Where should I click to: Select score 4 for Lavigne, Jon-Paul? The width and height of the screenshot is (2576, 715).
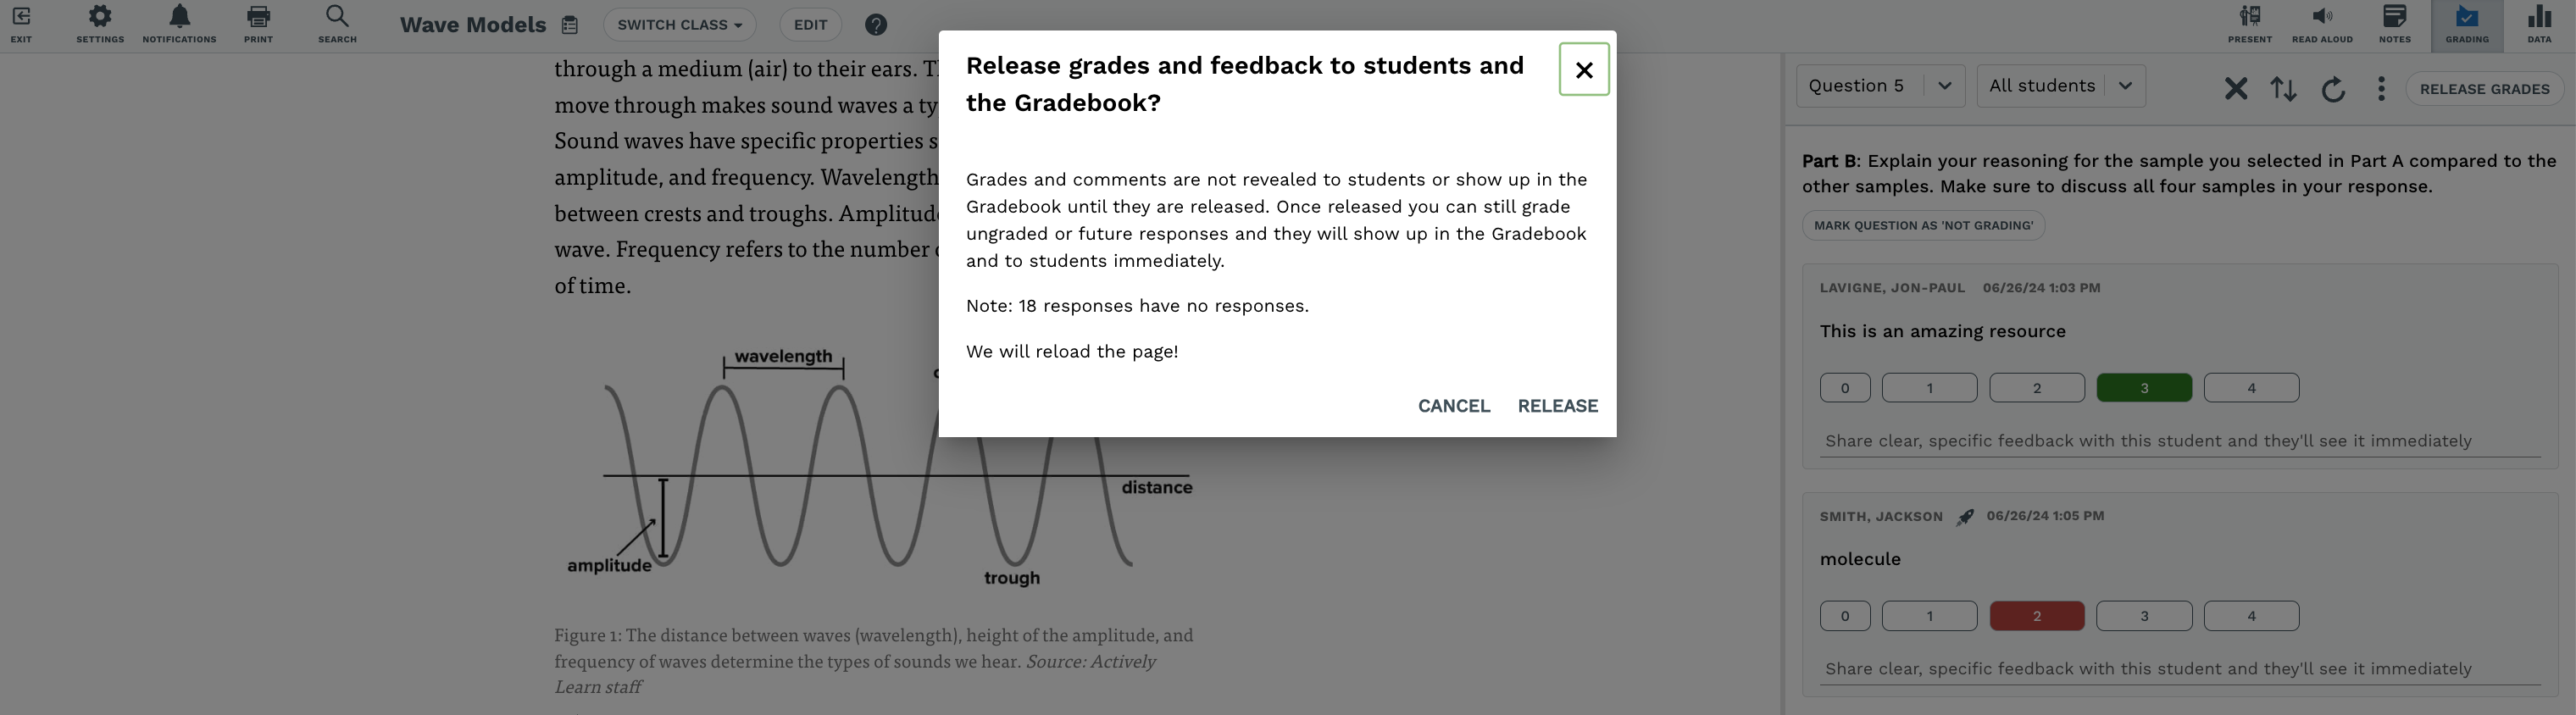pyautogui.click(x=2251, y=388)
